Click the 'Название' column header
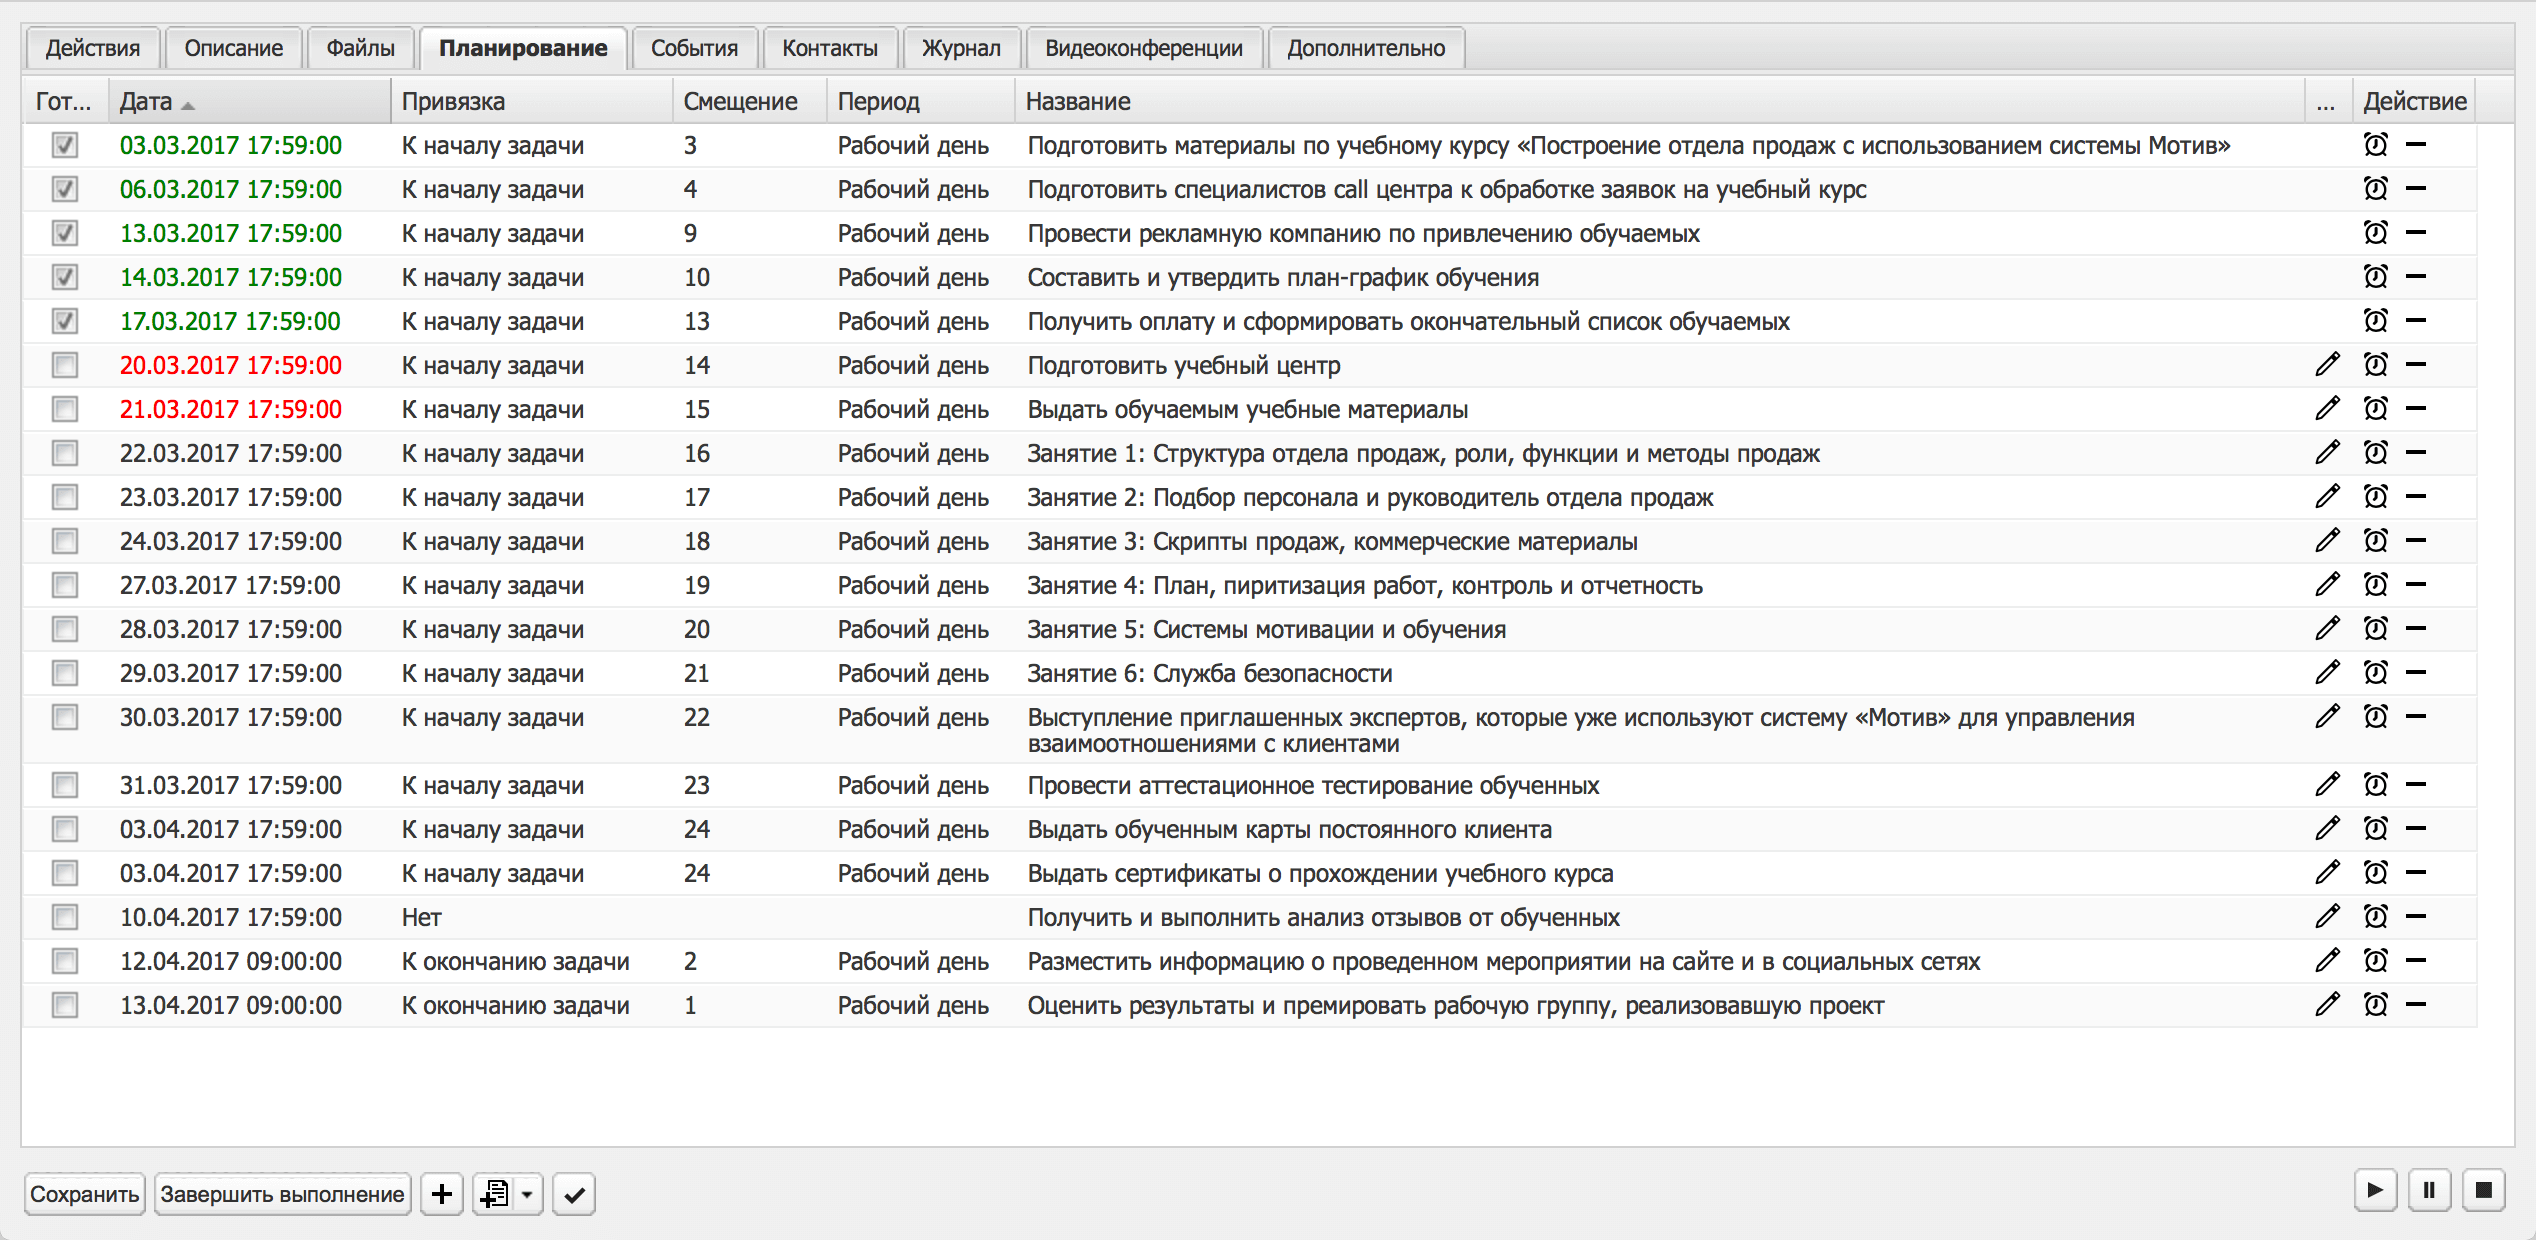This screenshot has width=2536, height=1240. click(1660, 101)
